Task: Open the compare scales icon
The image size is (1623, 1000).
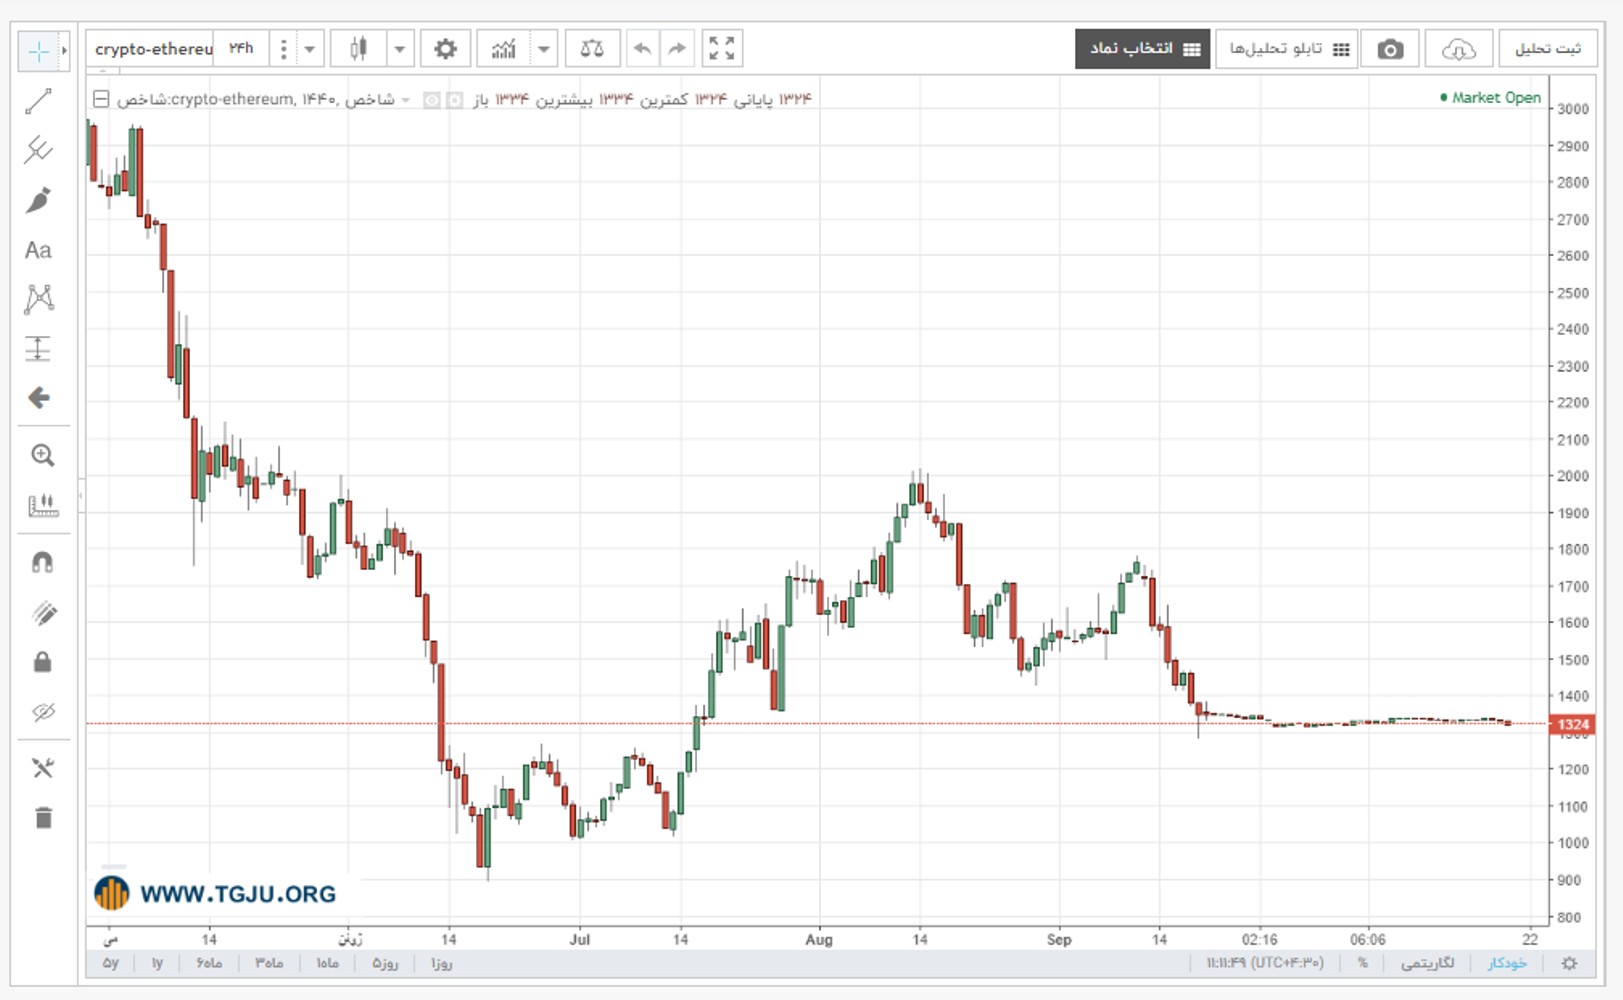Action: [x=592, y=49]
